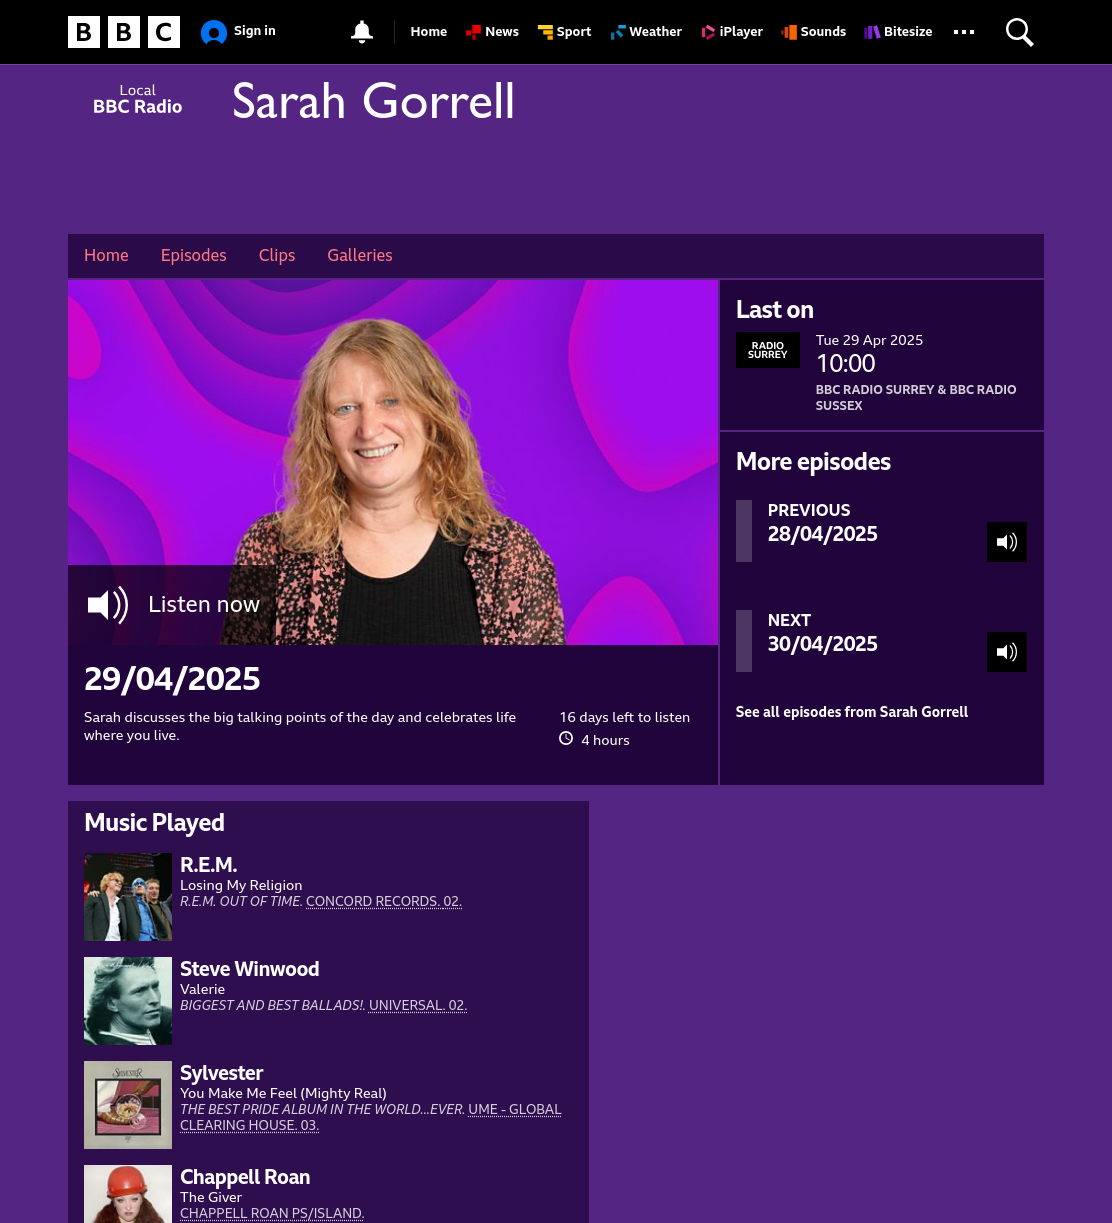Click the Sarah Gorrell programme title
This screenshot has width=1112, height=1223.
pyautogui.click(x=374, y=102)
